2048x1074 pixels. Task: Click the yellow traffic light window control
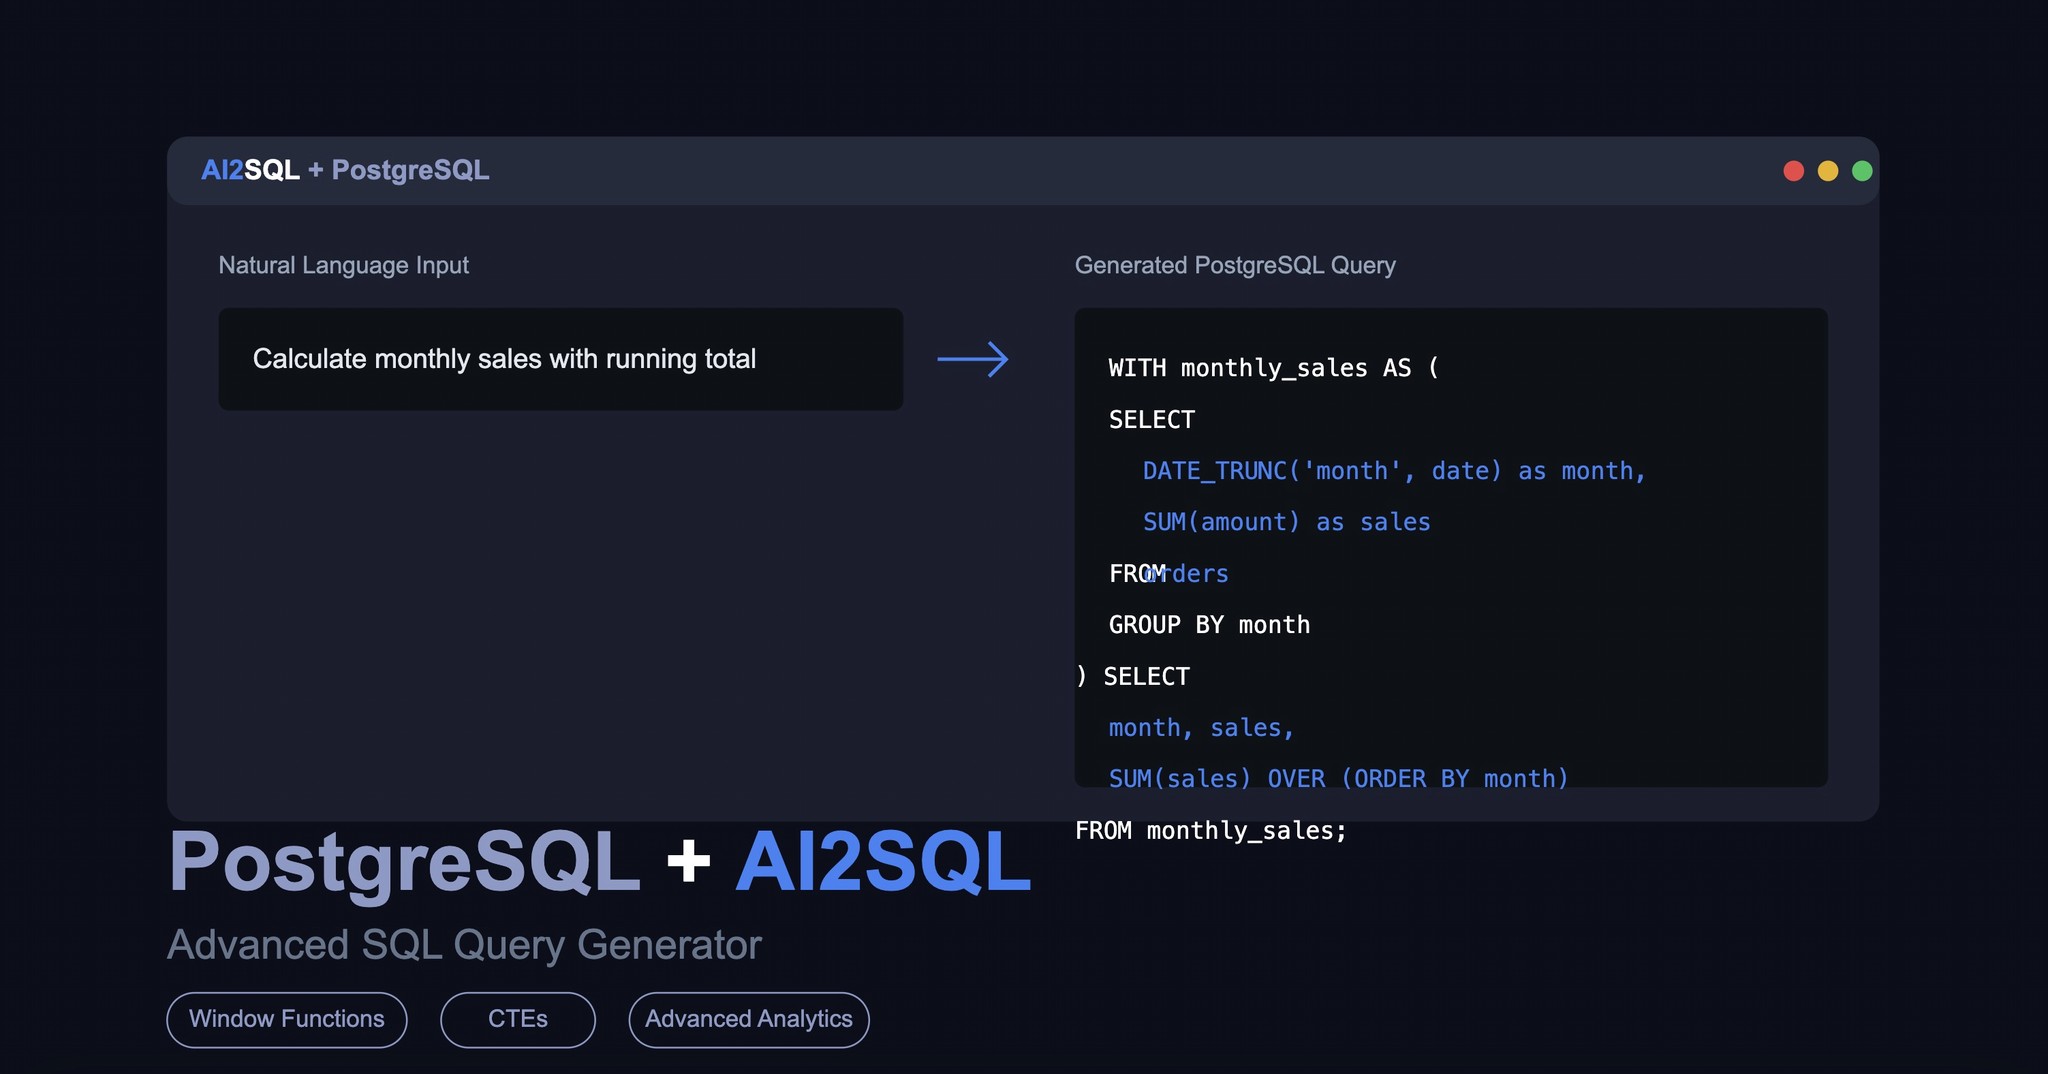[1828, 170]
